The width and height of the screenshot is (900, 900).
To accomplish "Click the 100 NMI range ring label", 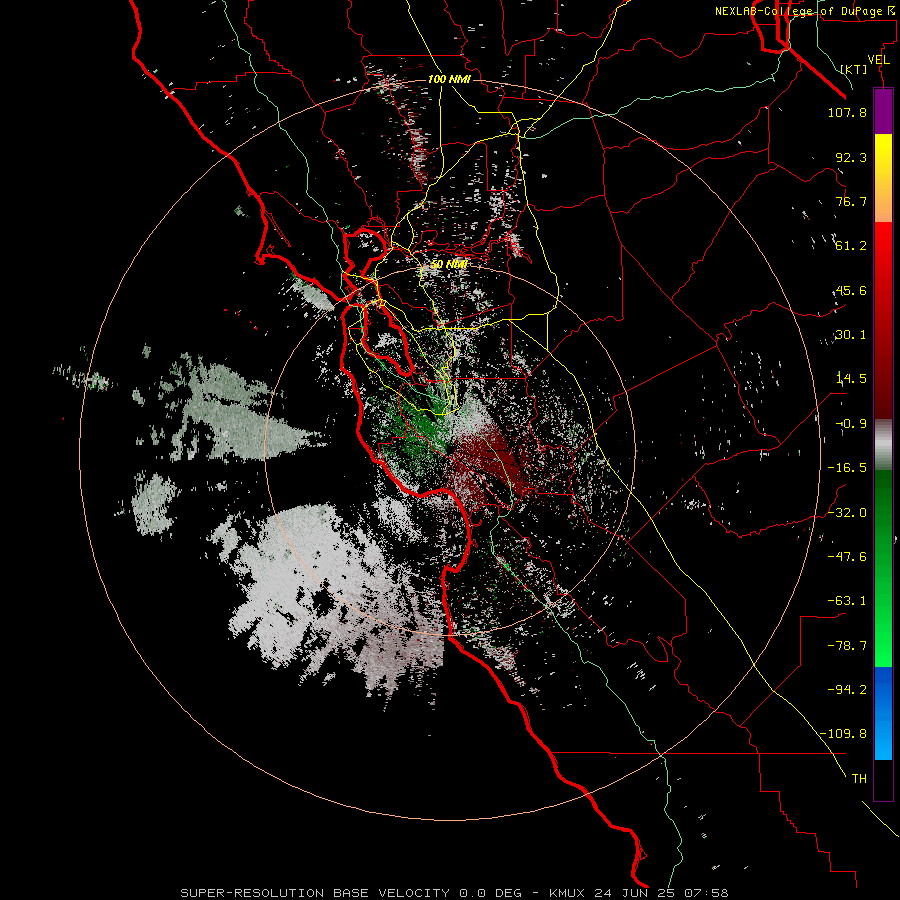I will coord(449,79).
